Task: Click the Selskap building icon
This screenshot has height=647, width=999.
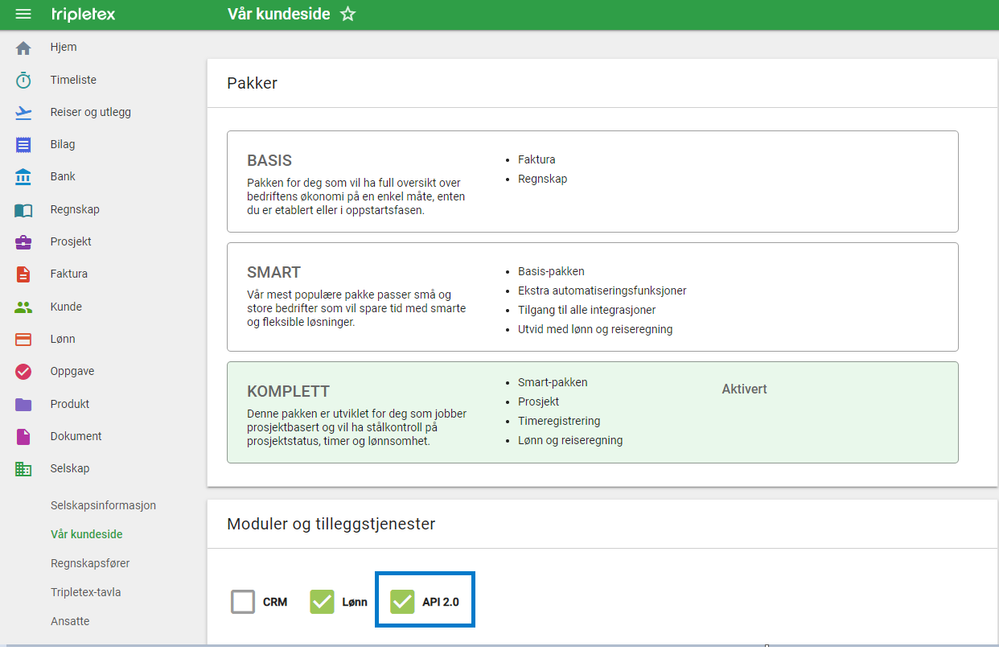Action: (24, 469)
